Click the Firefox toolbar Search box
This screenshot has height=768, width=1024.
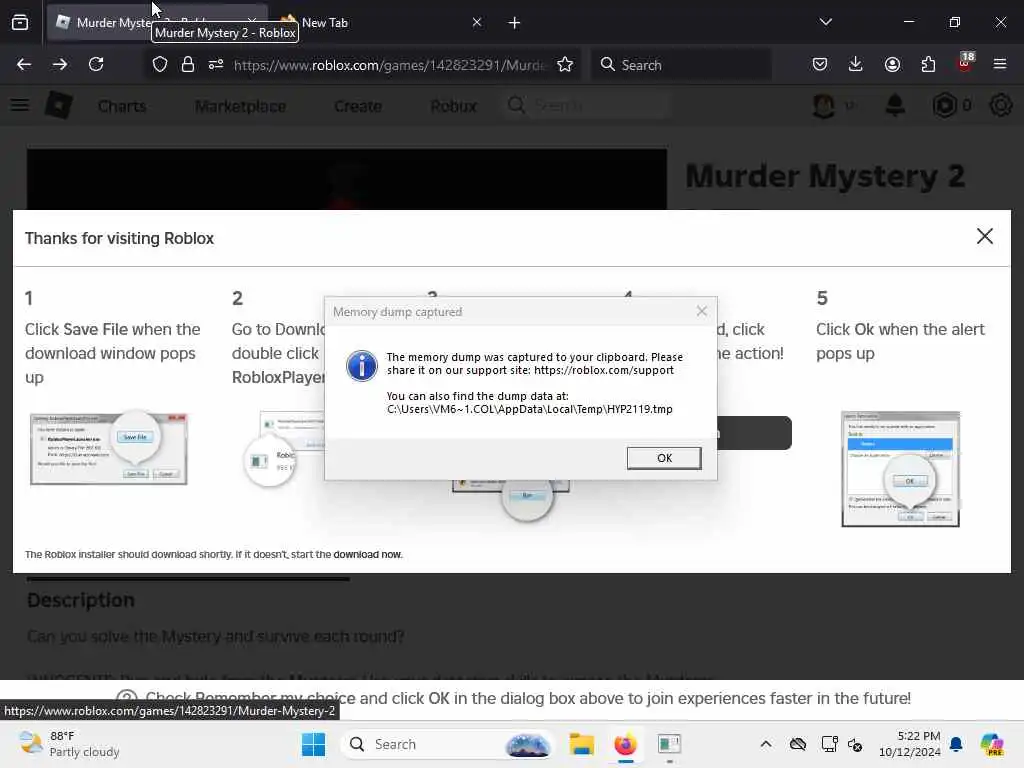pos(681,65)
